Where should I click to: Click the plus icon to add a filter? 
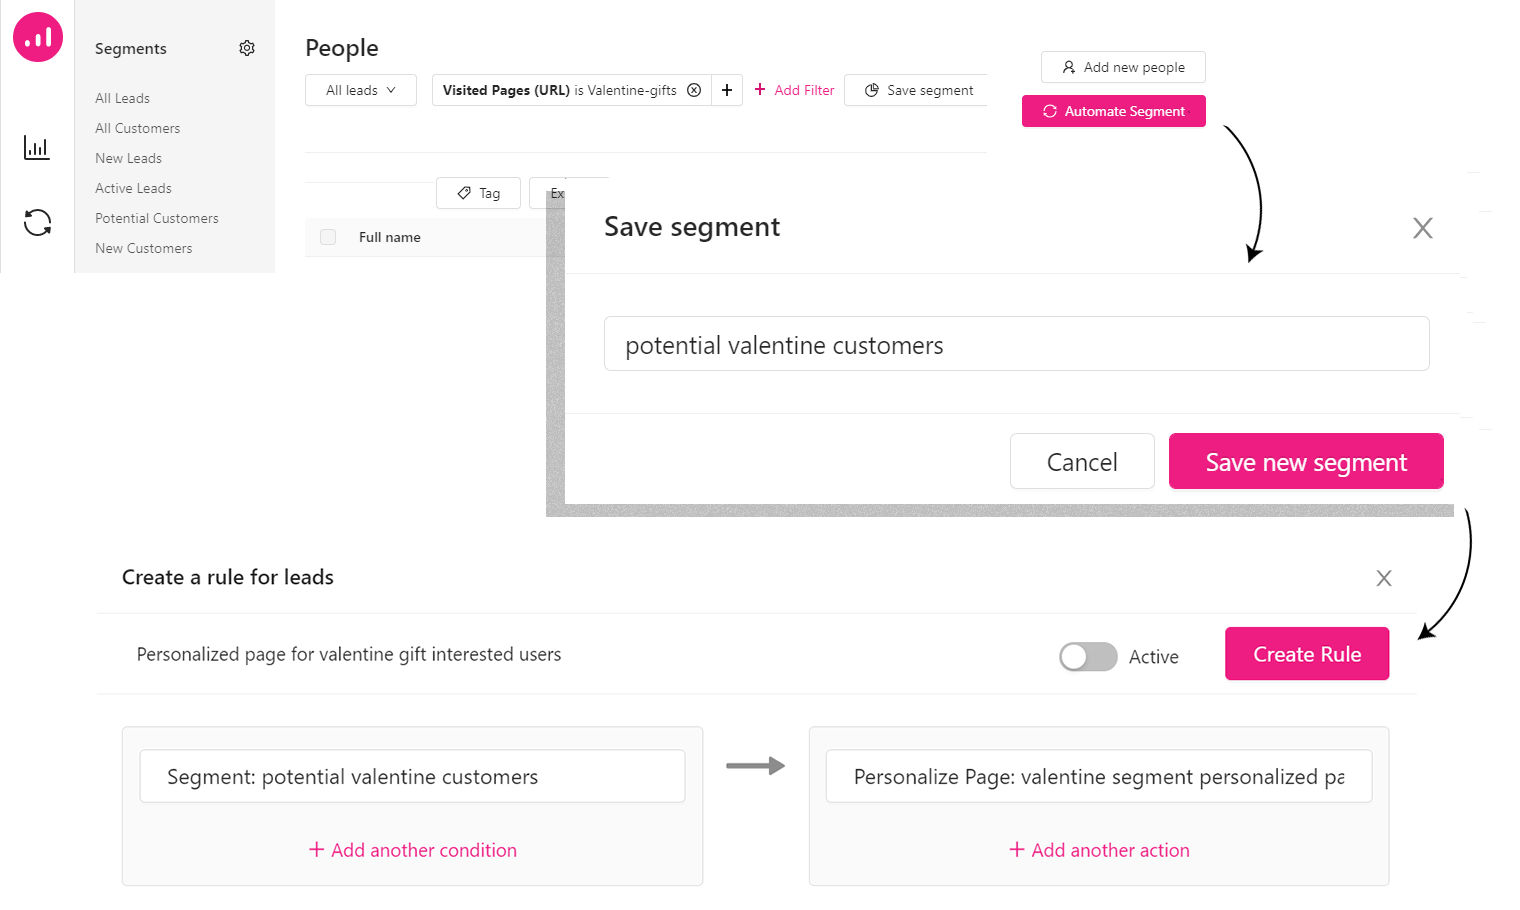[x=727, y=90]
